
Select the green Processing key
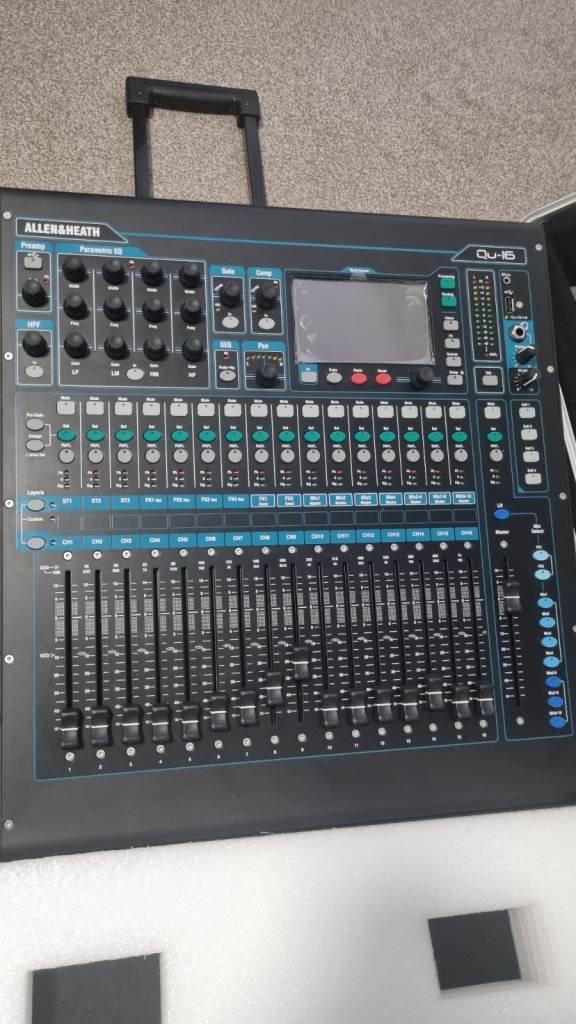tap(447, 285)
